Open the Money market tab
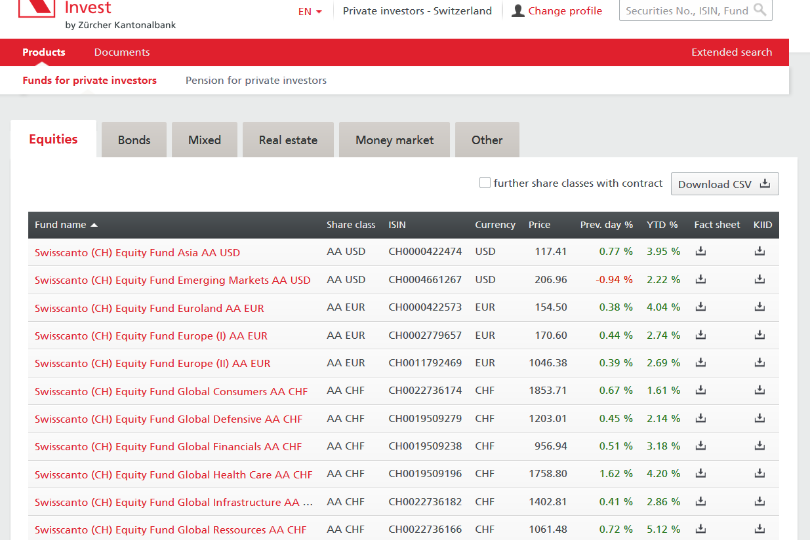 coord(395,140)
